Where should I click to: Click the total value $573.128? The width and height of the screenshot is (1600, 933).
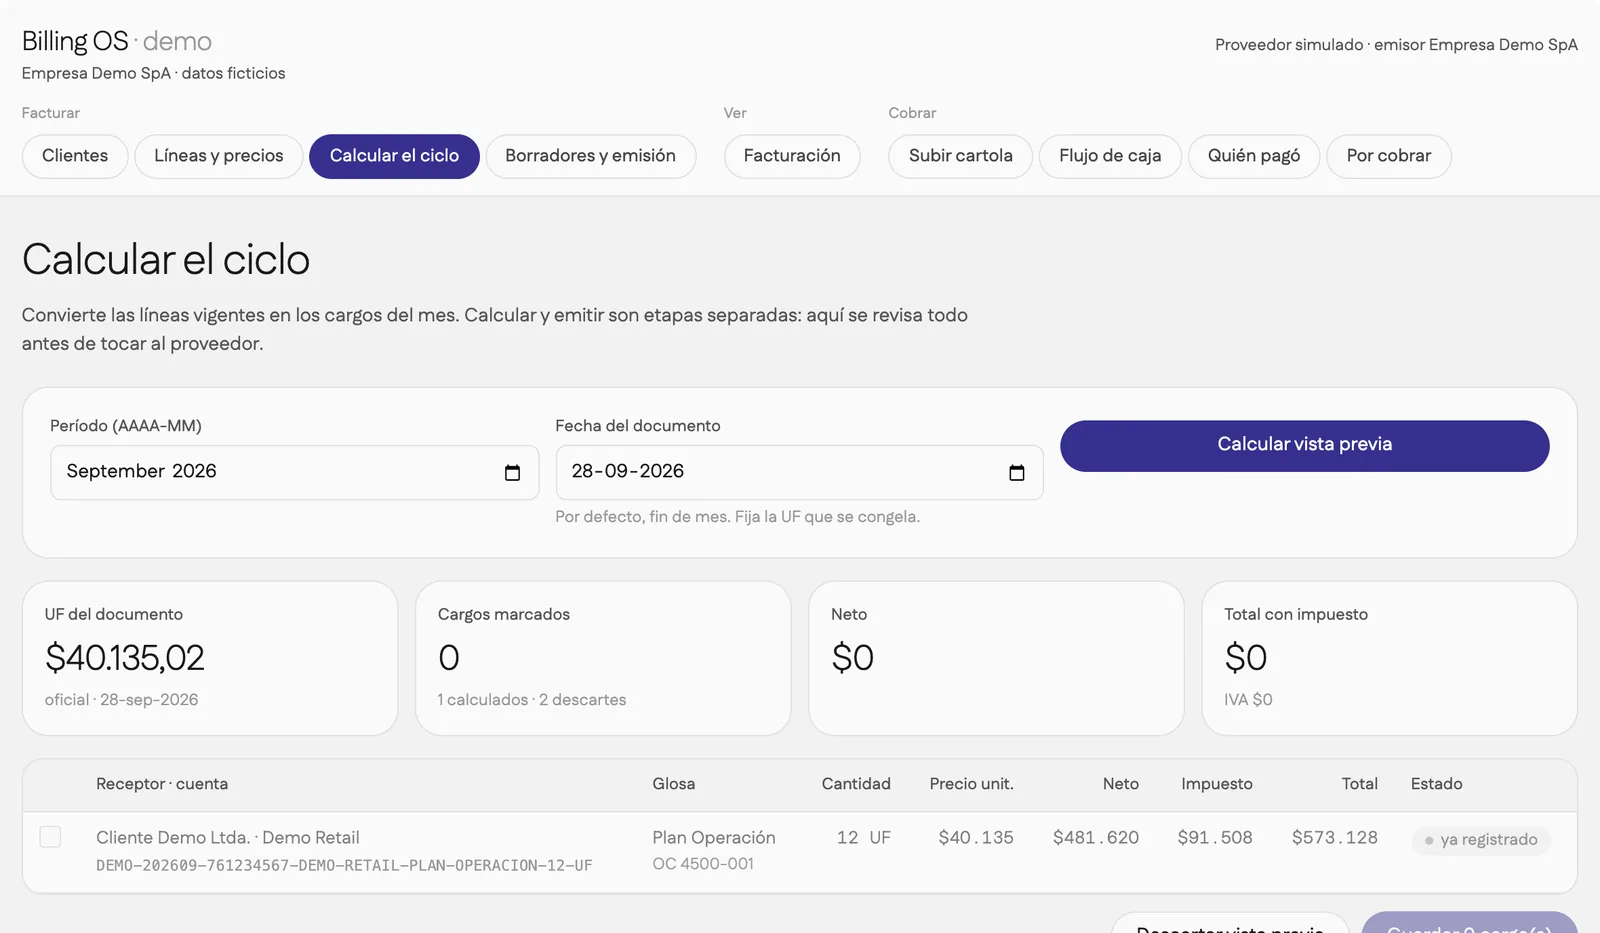point(1335,838)
